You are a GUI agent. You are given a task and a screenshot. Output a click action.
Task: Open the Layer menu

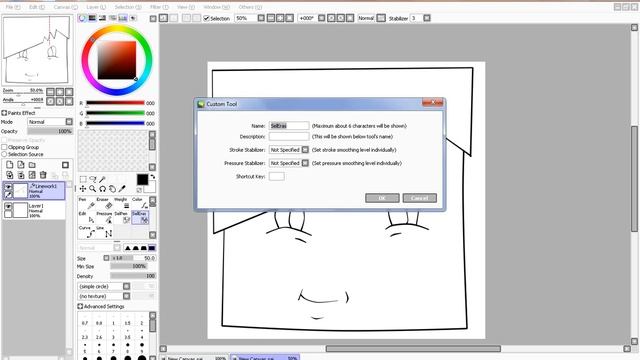(96, 7)
